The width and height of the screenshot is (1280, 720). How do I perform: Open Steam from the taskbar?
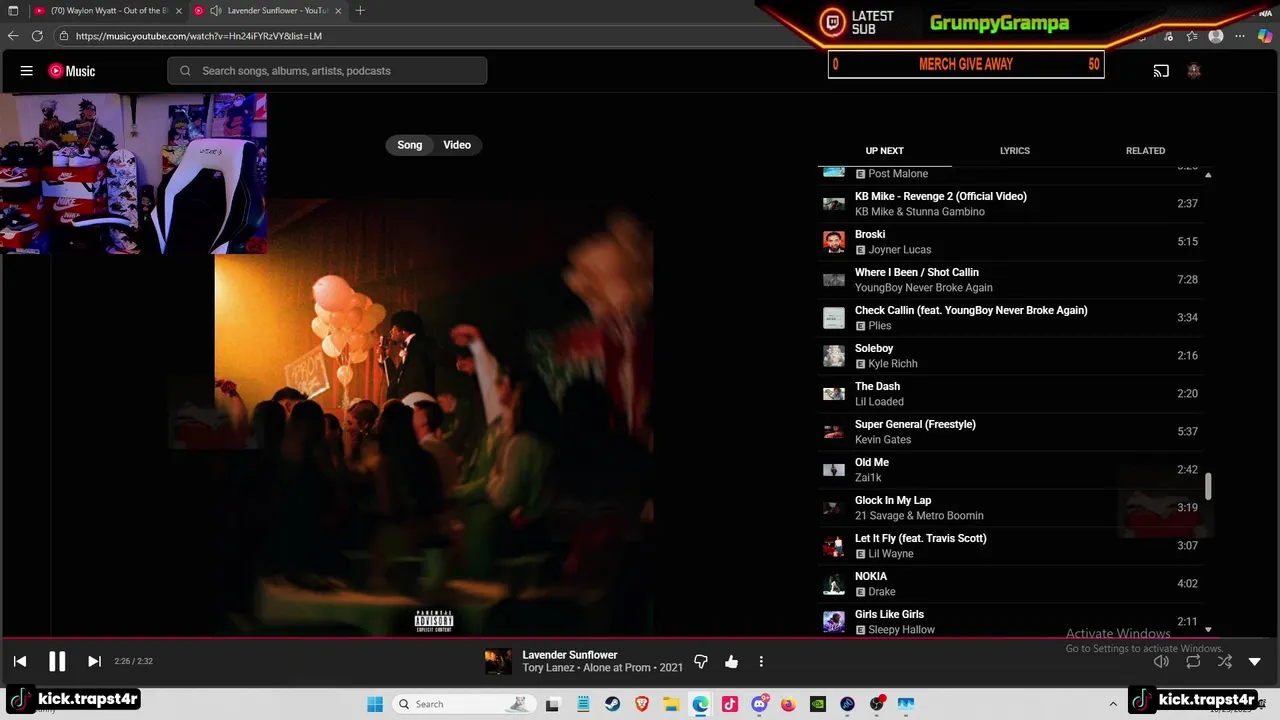coord(613,704)
